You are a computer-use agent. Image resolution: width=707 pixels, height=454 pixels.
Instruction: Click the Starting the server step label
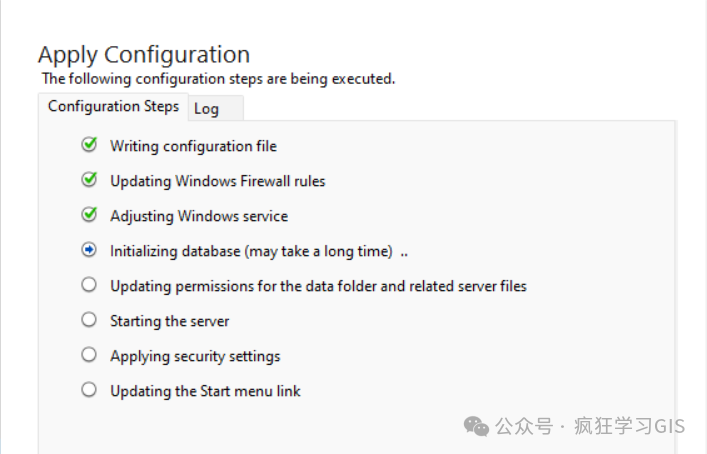click(169, 321)
